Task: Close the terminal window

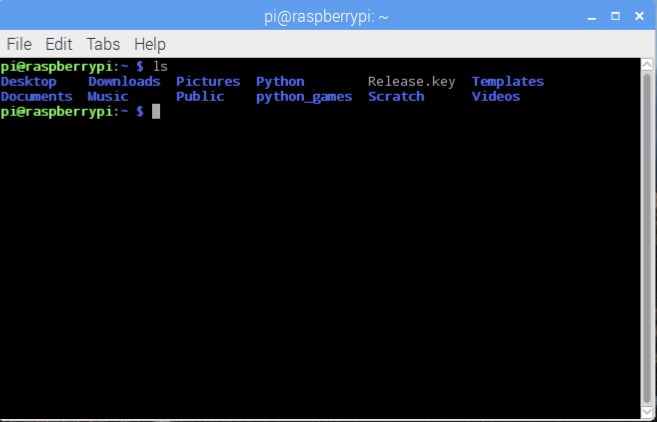Action: (x=639, y=16)
